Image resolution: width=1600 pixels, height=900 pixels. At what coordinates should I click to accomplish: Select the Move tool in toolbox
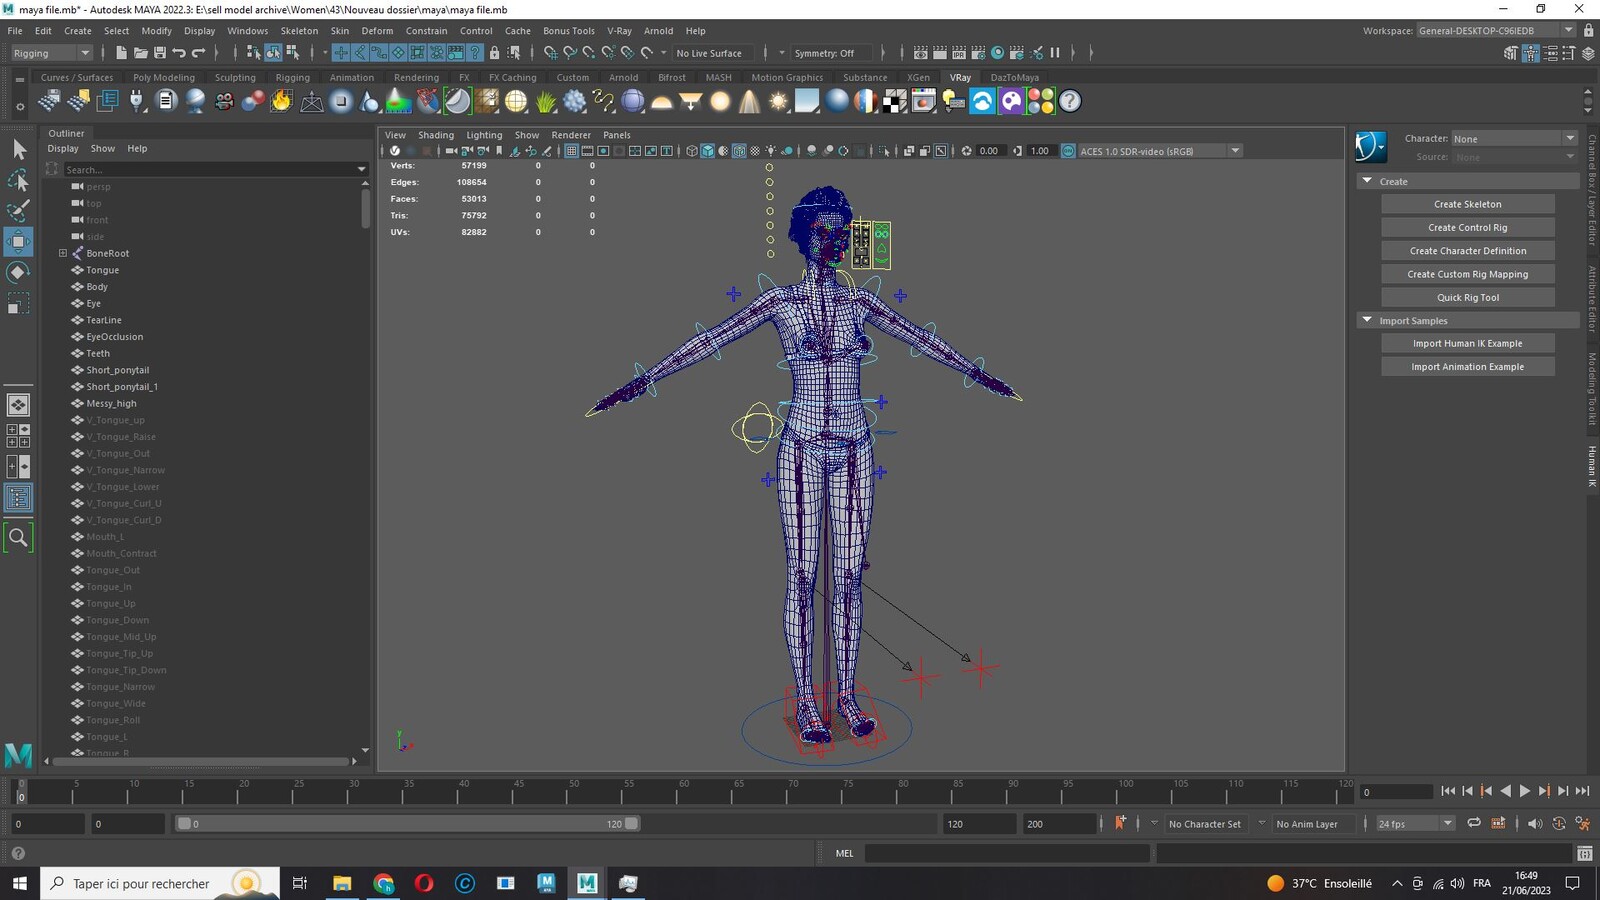(18, 241)
